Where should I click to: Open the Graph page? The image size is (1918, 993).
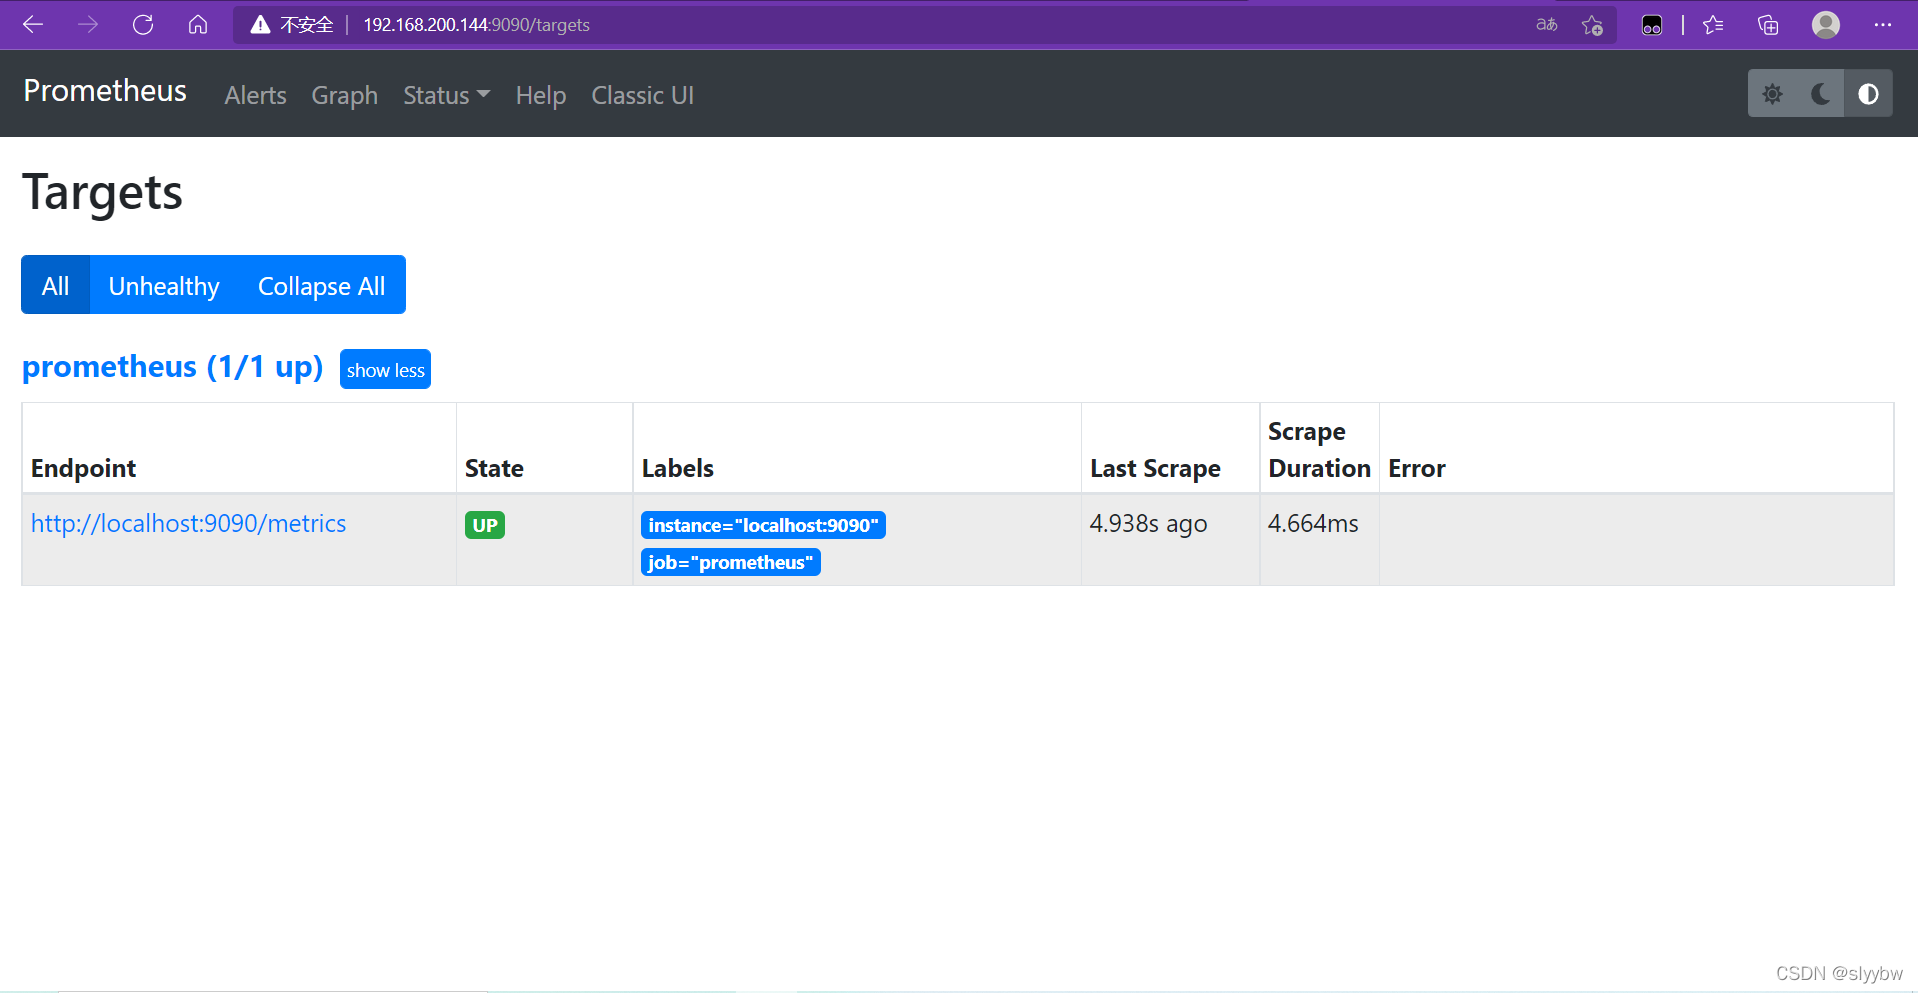(345, 95)
